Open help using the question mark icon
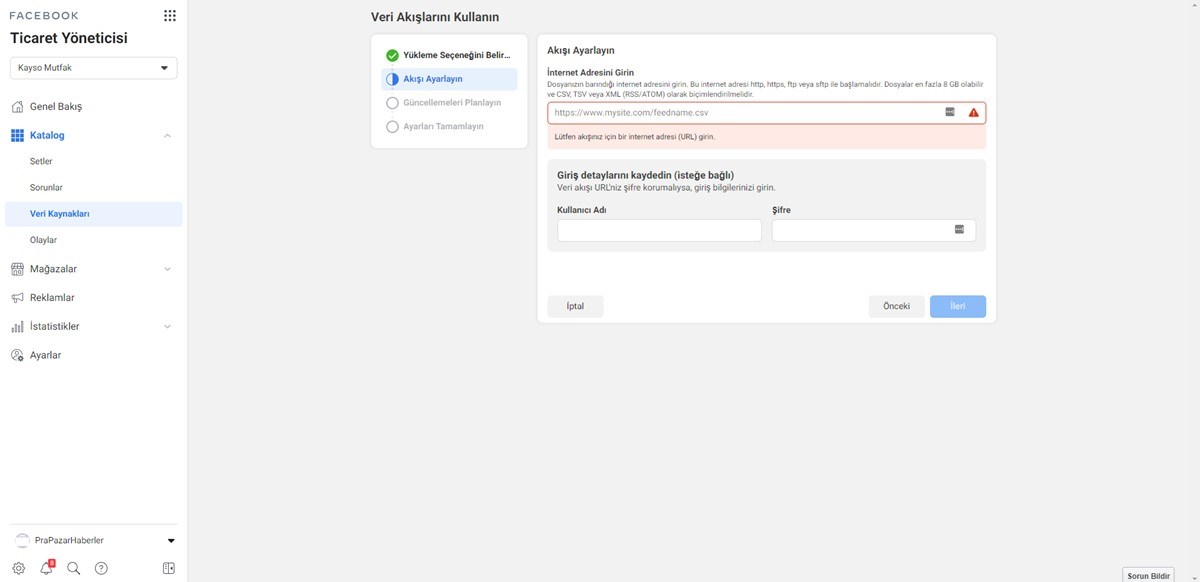The height and width of the screenshot is (582, 1200). click(x=101, y=568)
